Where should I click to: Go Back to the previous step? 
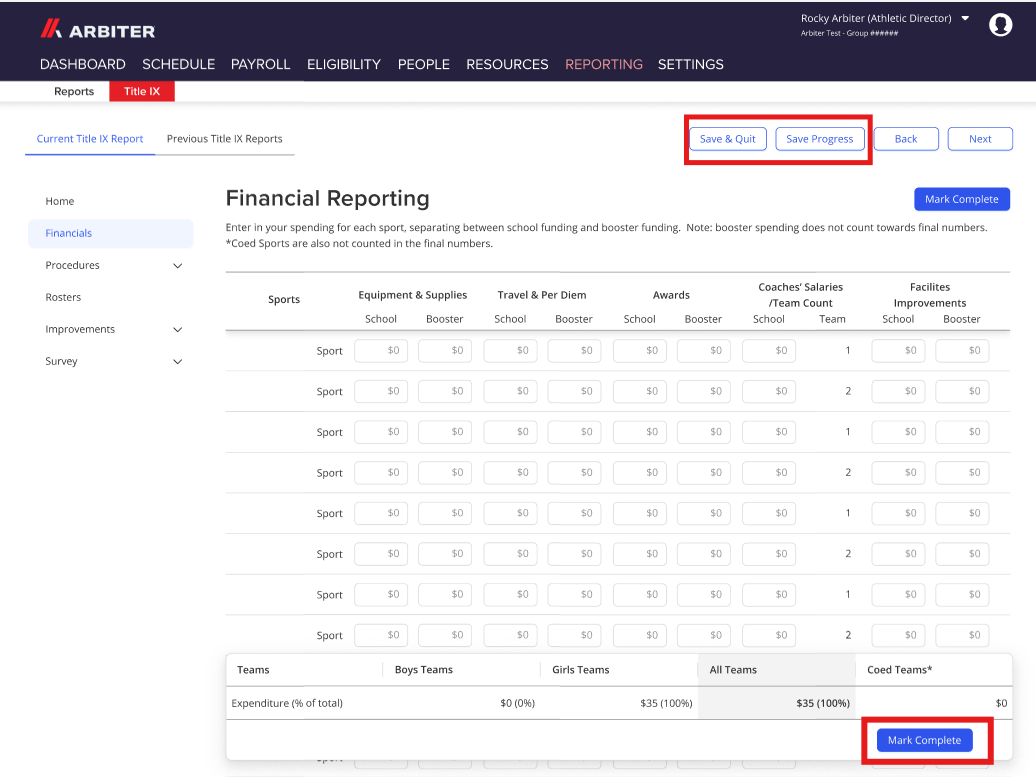point(906,139)
